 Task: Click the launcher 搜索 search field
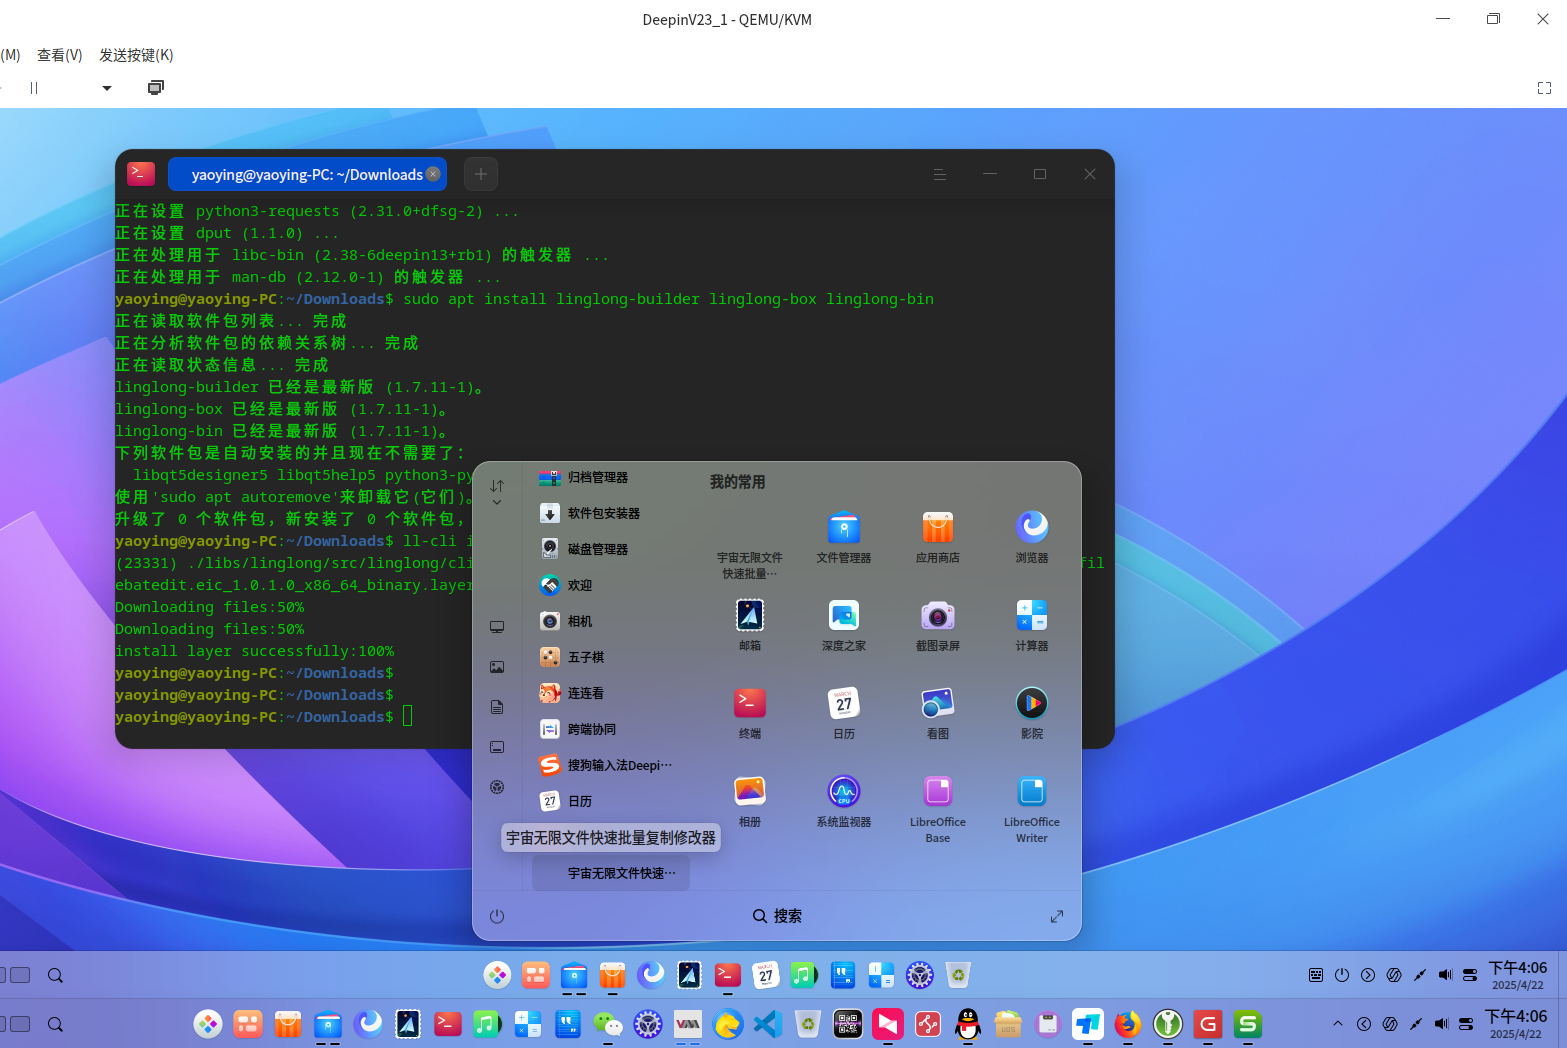click(x=777, y=916)
